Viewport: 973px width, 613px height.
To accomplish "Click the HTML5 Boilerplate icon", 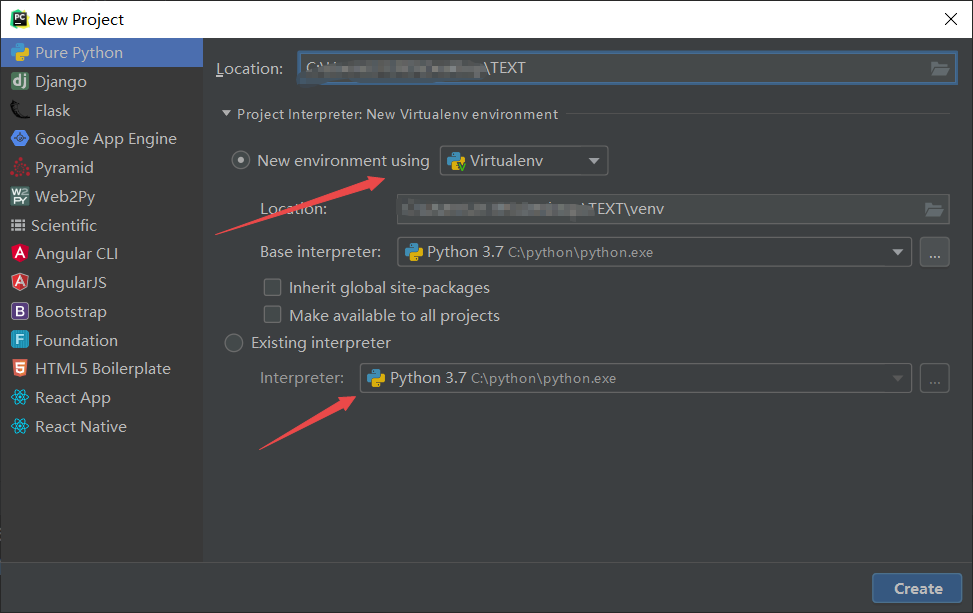I will 20,369.
